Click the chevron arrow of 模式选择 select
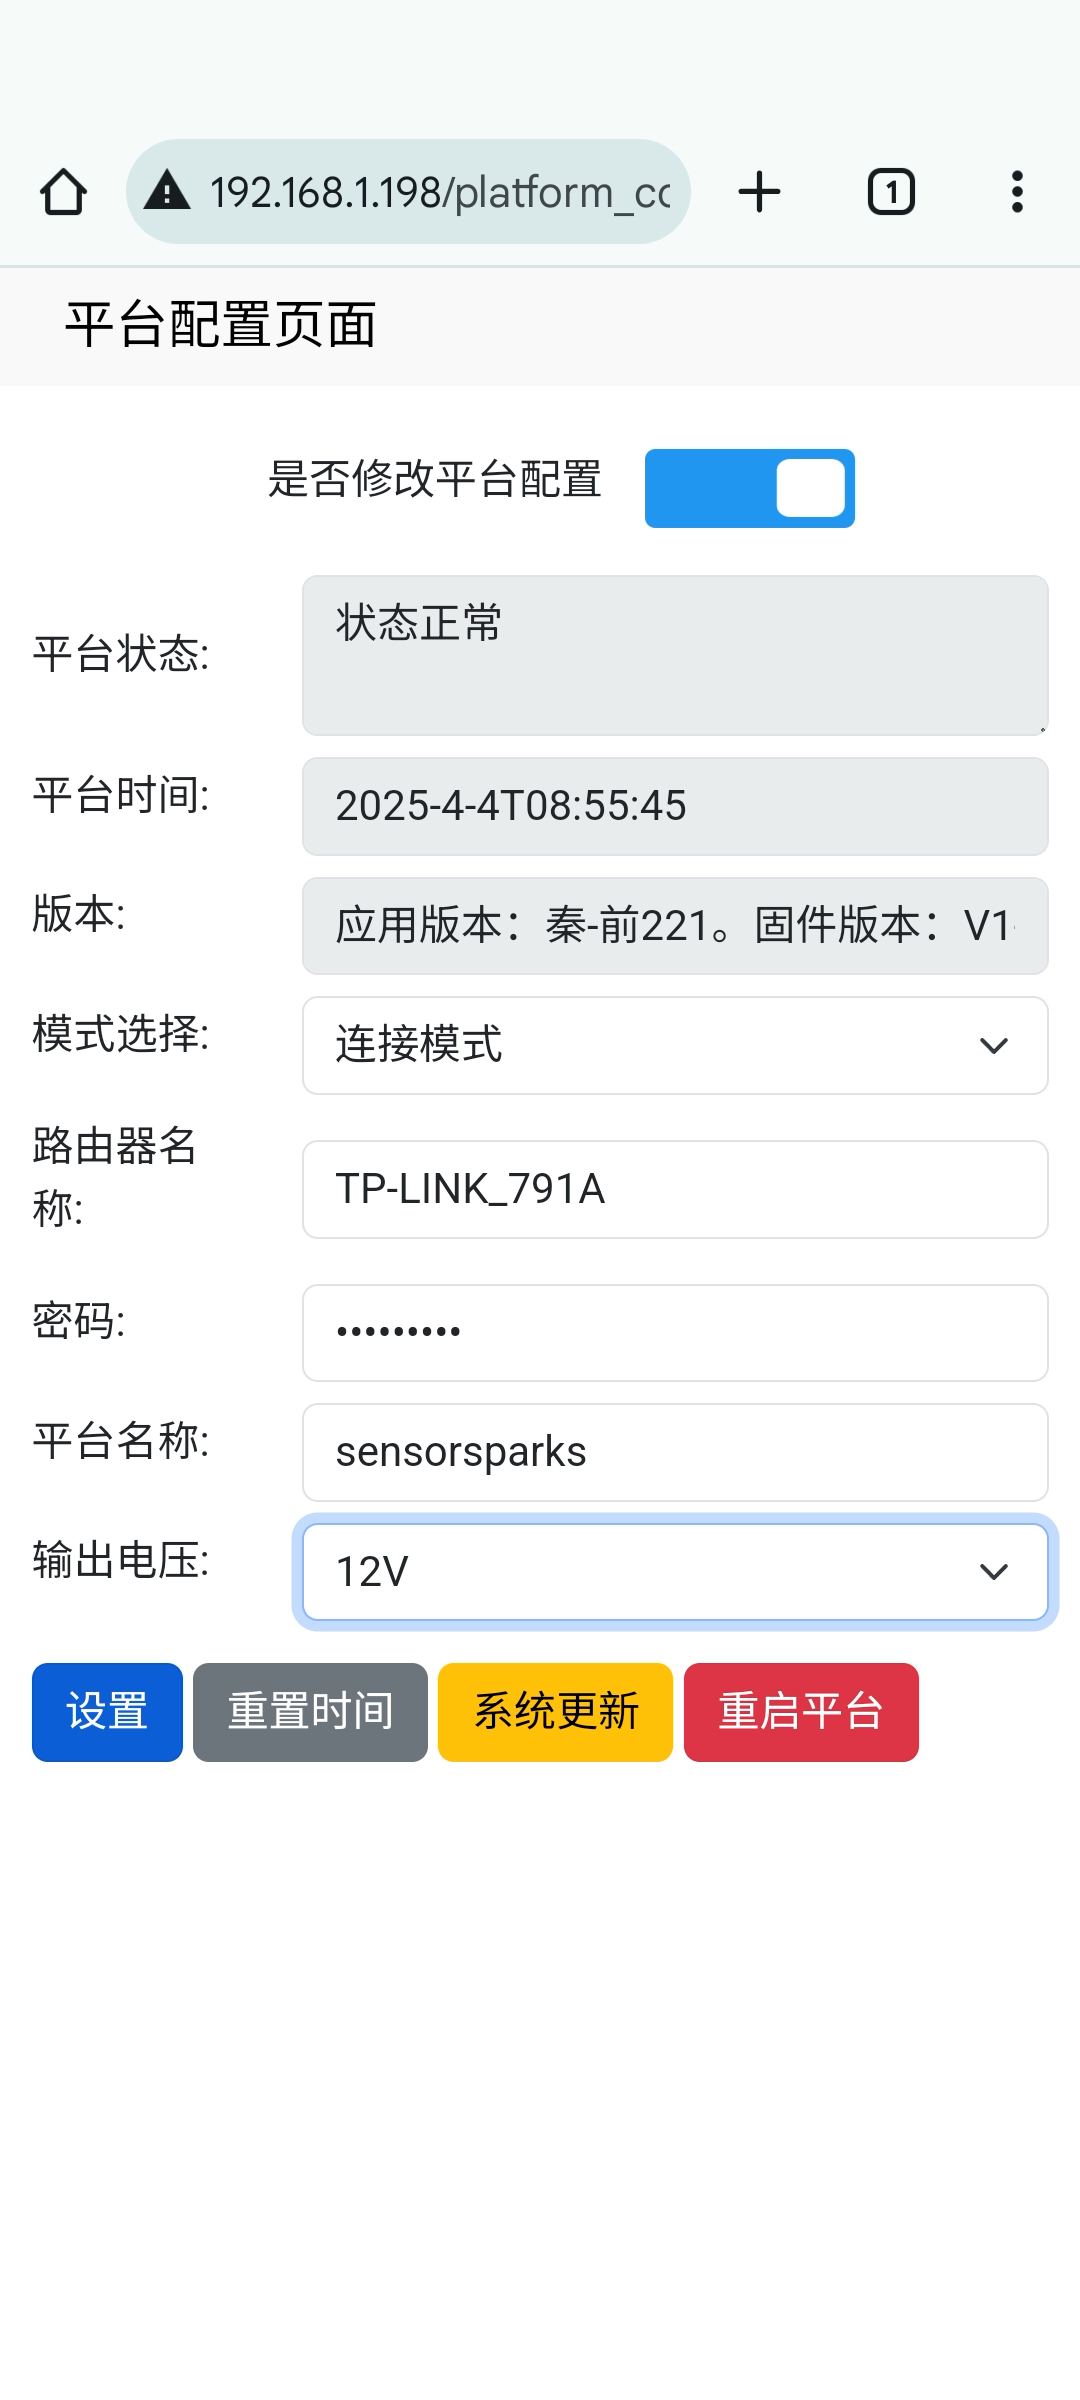The image size is (1080, 2400). click(993, 1046)
